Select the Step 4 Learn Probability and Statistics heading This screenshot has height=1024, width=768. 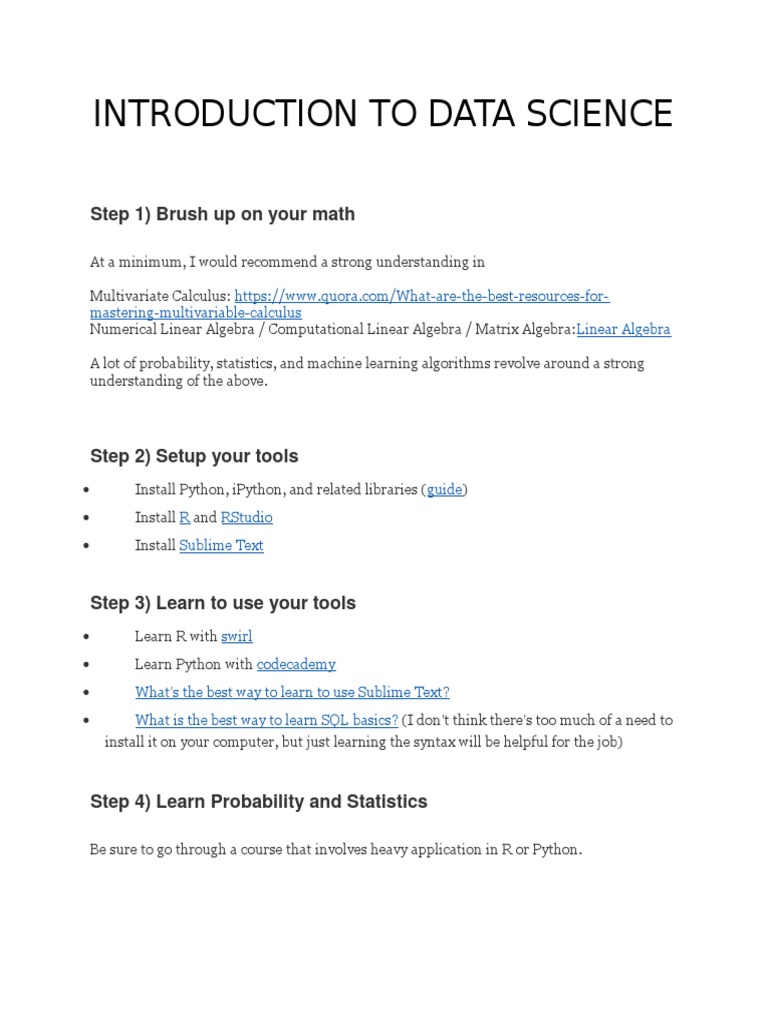[x=258, y=801]
